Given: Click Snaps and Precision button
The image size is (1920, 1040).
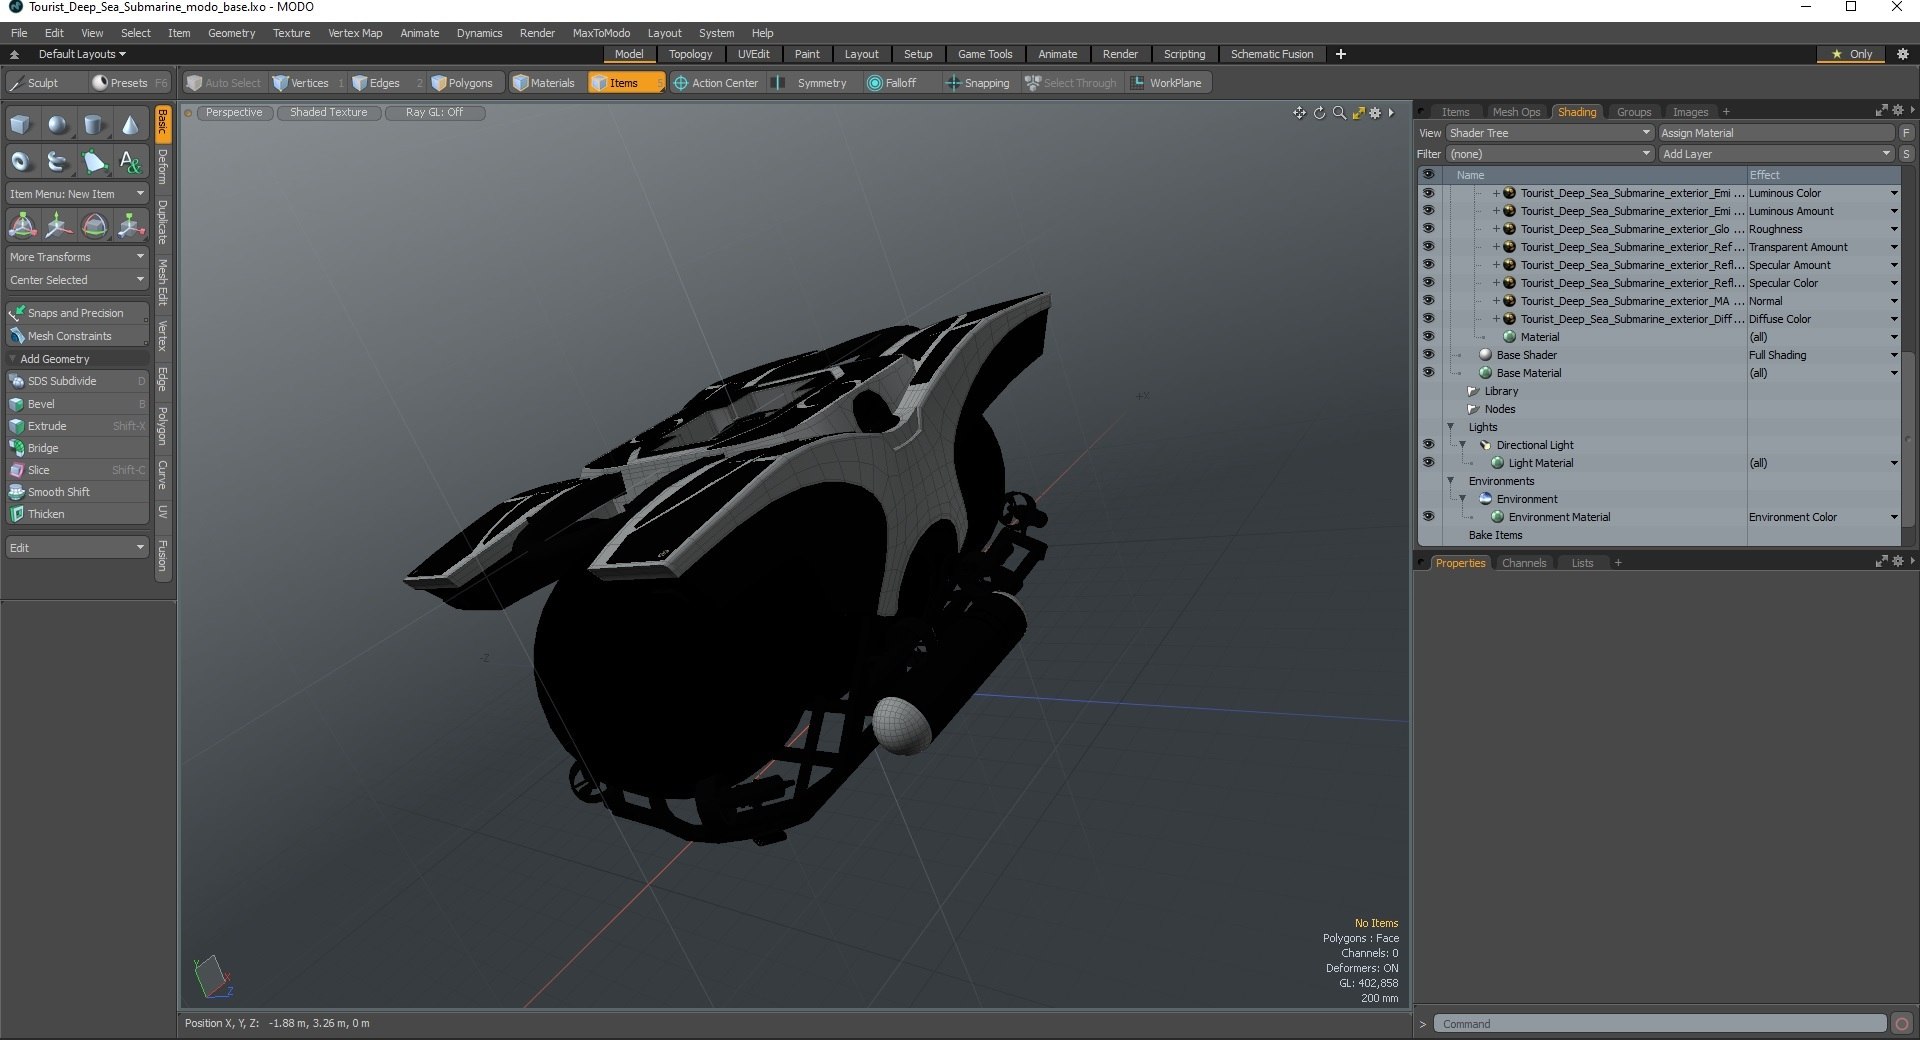Looking at the screenshot, I should [77, 313].
